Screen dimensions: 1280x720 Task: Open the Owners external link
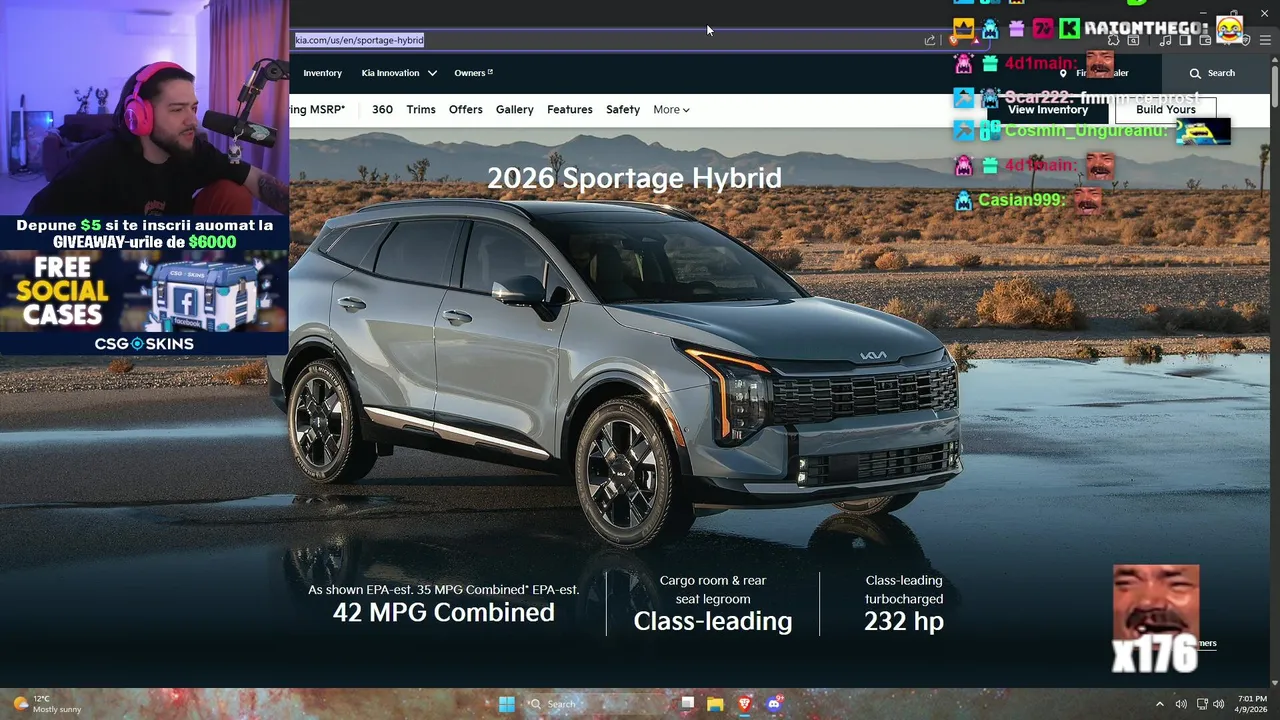(473, 73)
